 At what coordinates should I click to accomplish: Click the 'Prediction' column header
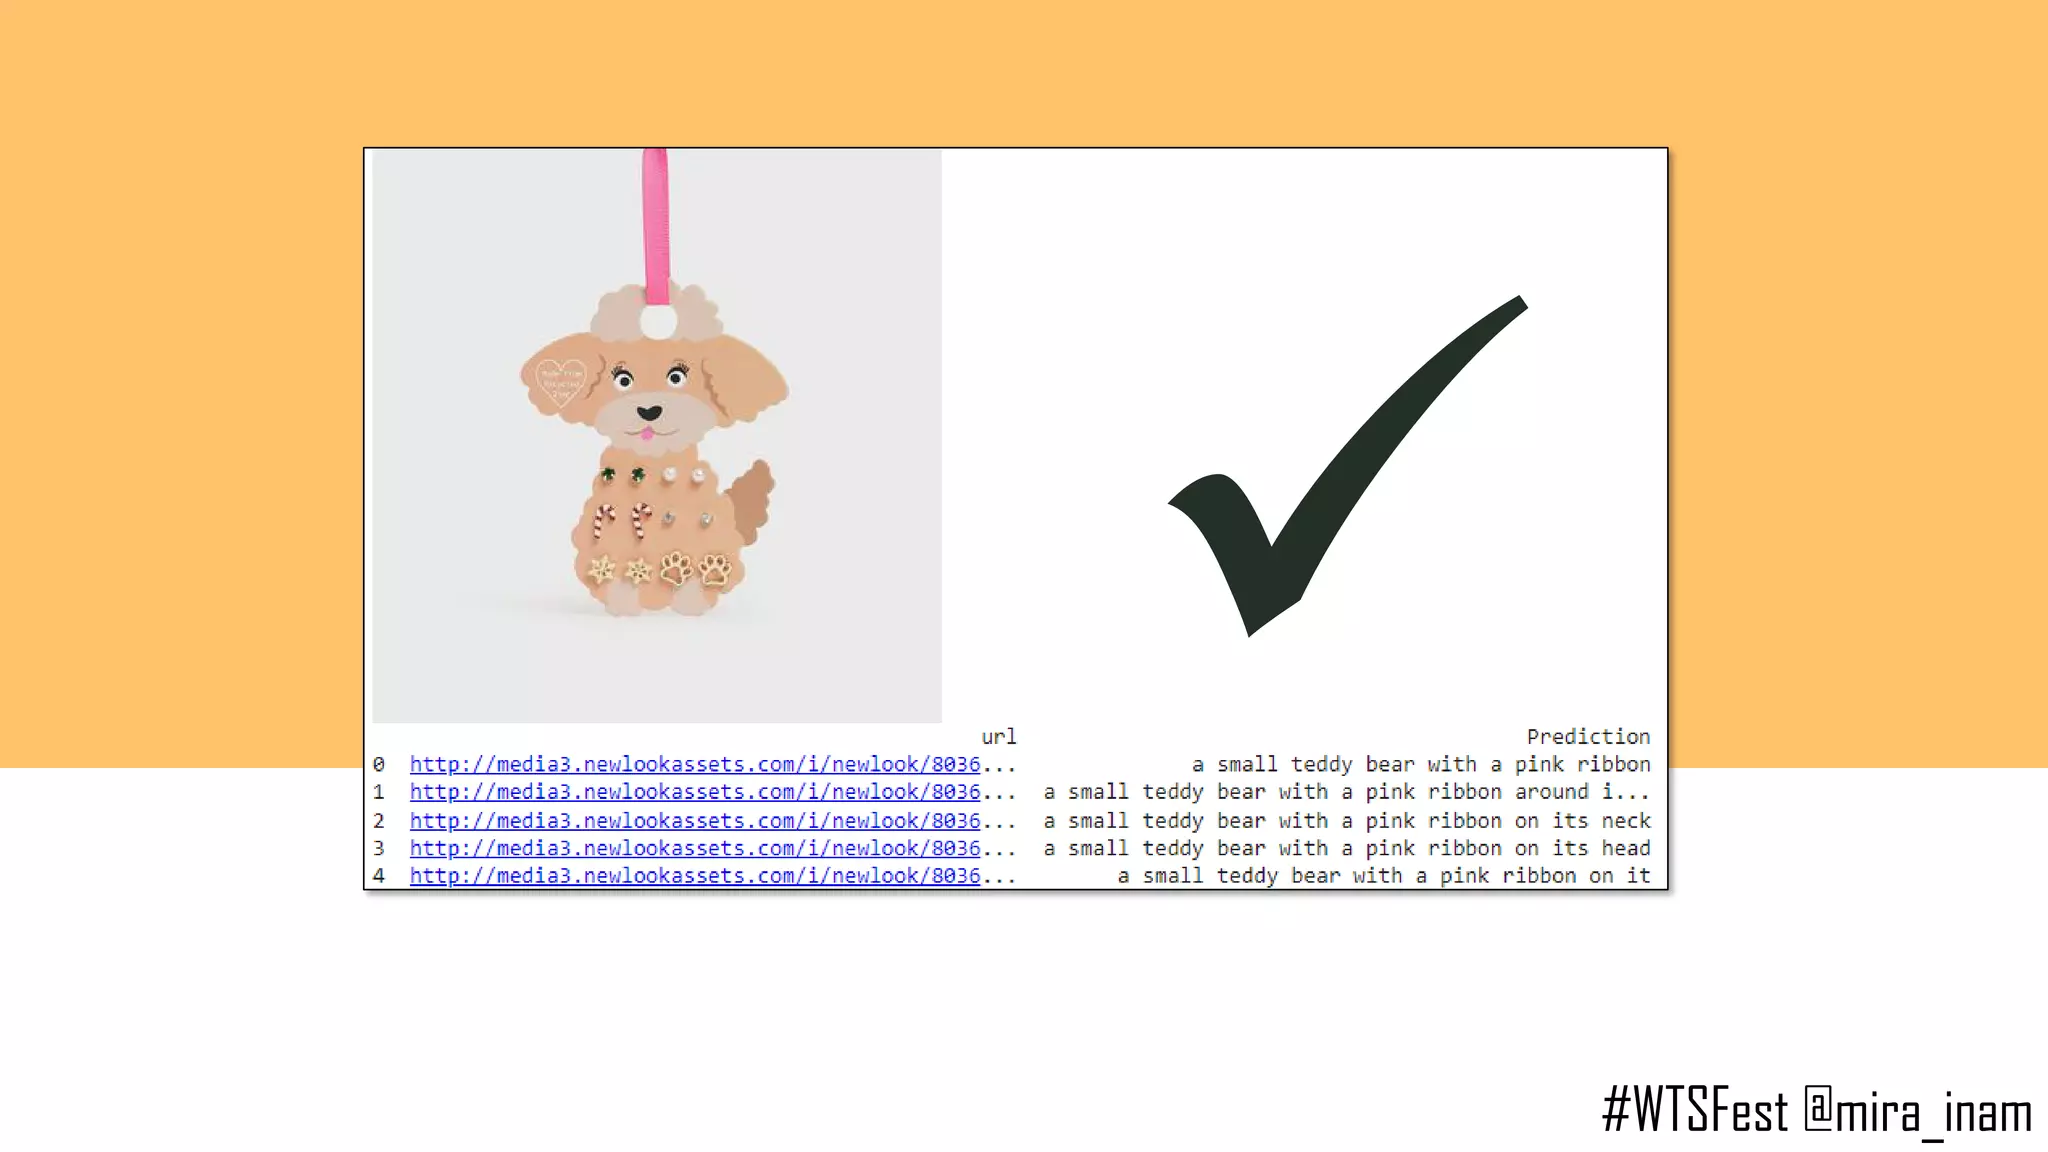tap(1588, 737)
